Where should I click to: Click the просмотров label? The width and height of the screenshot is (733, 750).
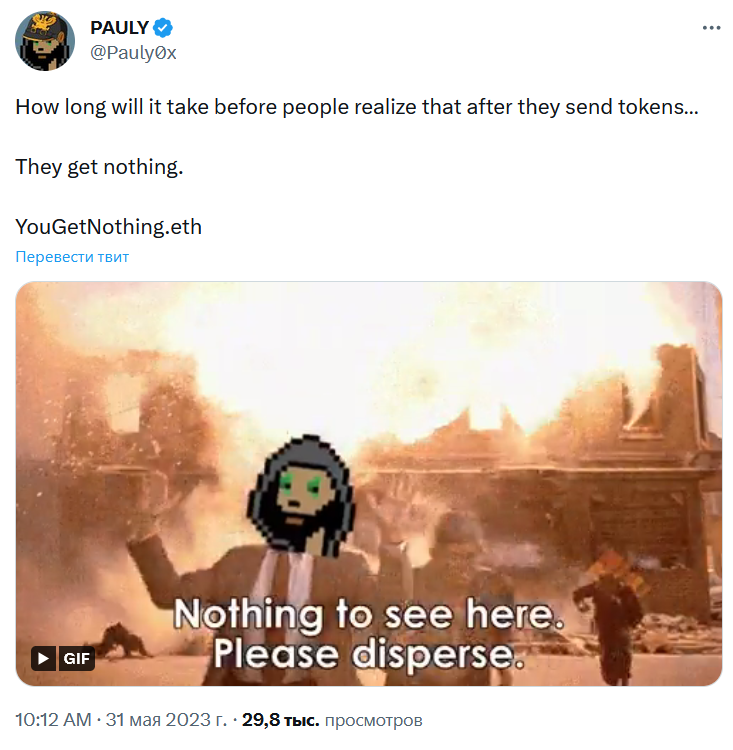click(374, 720)
